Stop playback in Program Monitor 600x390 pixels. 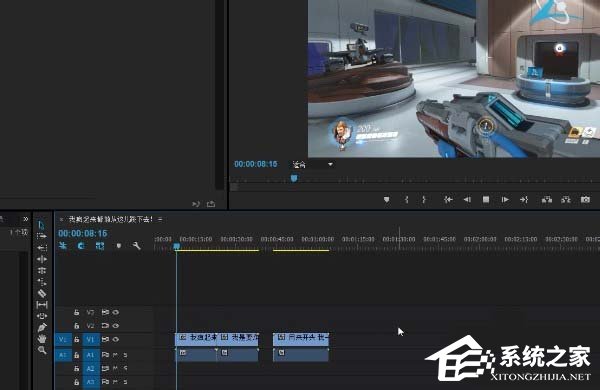486,199
